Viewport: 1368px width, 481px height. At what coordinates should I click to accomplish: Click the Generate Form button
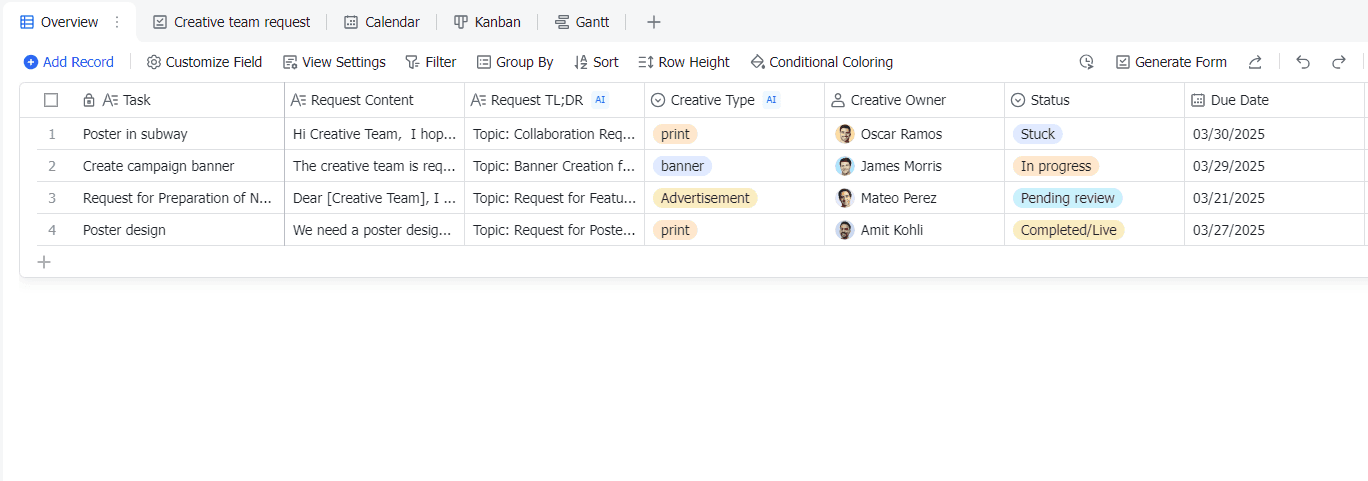click(x=1171, y=62)
